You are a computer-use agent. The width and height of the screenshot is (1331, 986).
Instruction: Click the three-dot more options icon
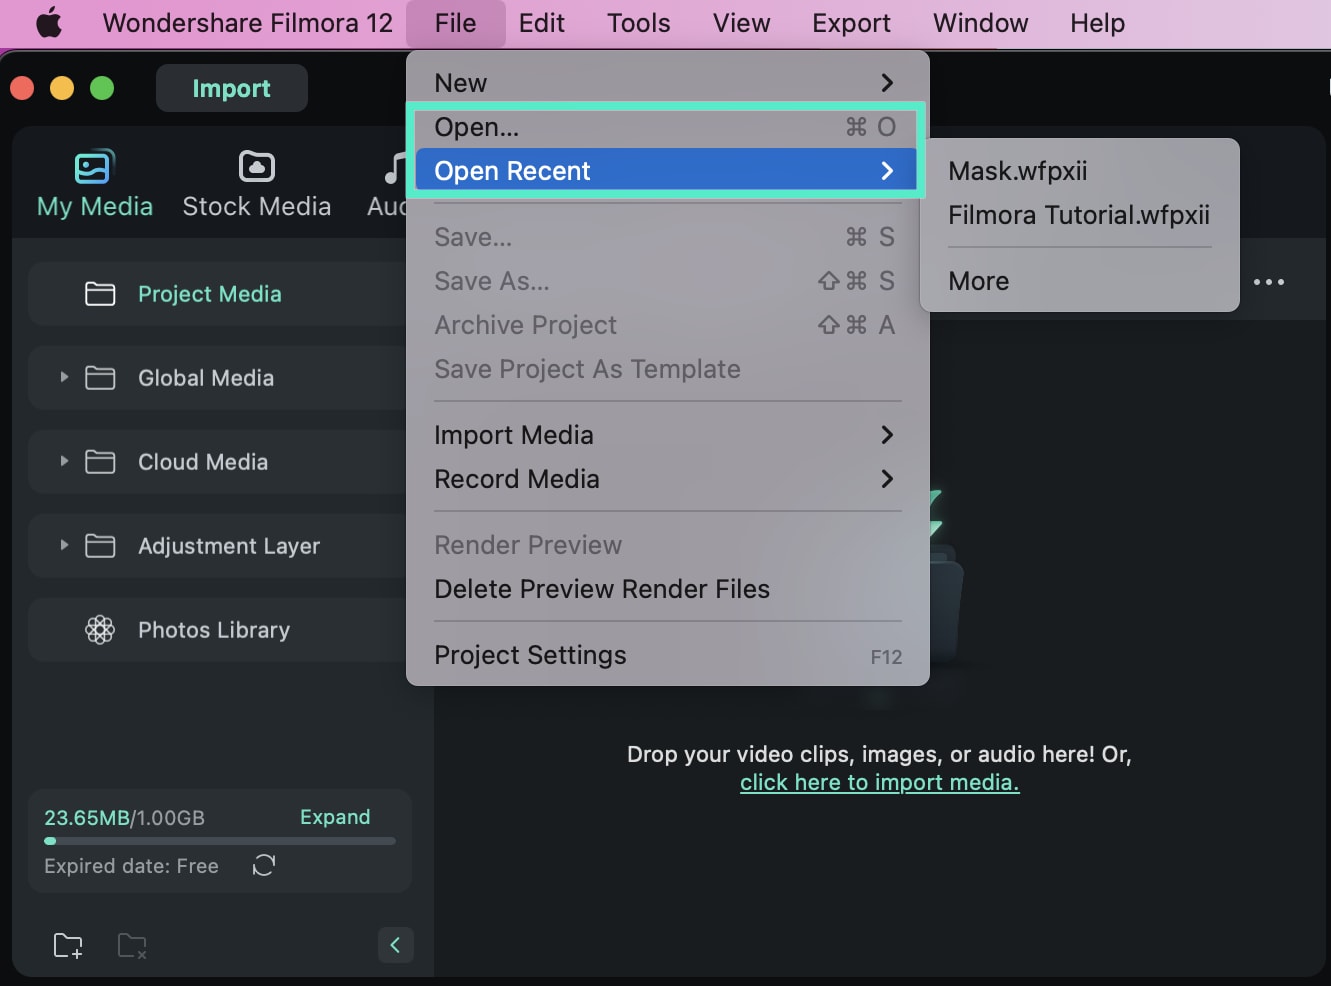pos(1269,282)
